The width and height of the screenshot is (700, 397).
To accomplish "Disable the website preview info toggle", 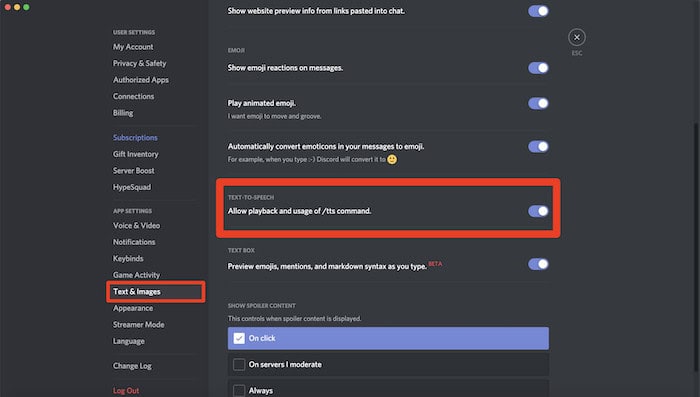I will tap(538, 11).
